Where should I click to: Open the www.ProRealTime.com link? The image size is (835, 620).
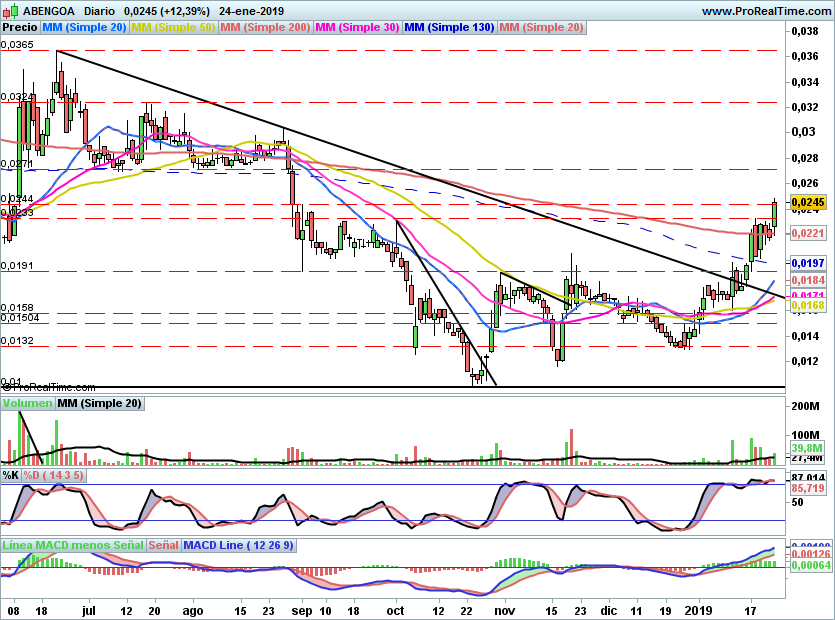coord(765,11)
